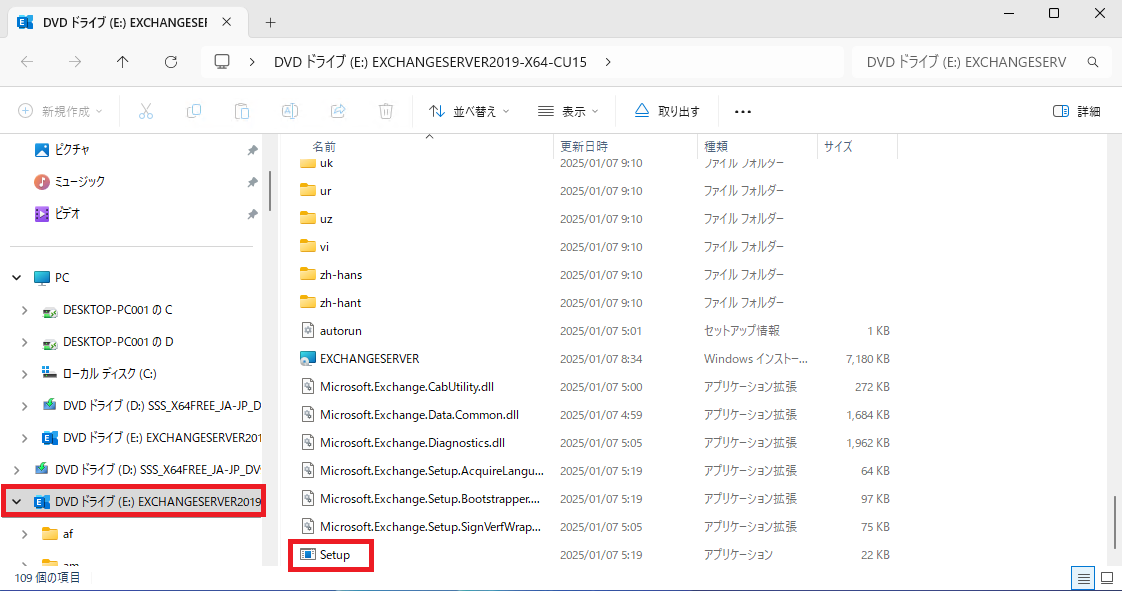The height and width of the screenshot is (591, 1122).
Task: Click the Copy icon in toolbar
Action: coord(194,111)
